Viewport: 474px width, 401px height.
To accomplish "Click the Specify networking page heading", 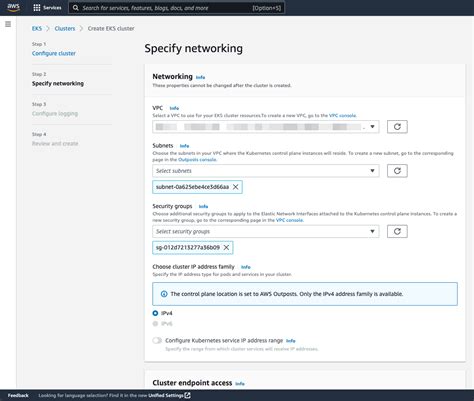I will pos(194,48).
